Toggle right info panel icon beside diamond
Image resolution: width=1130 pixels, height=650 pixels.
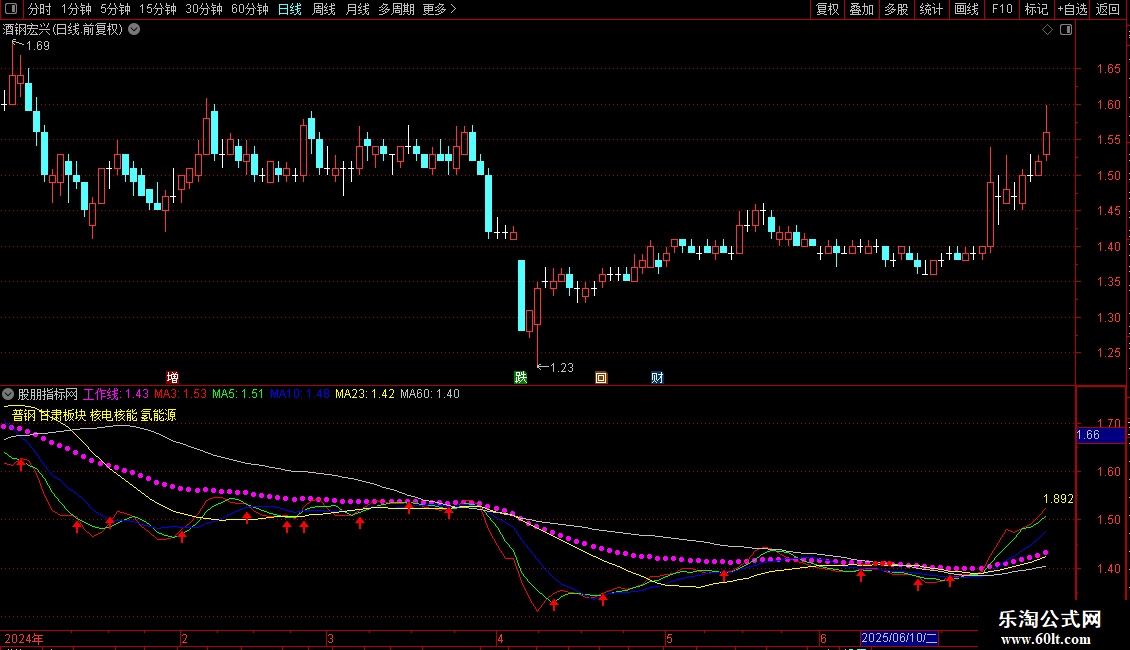pyautogui.click(x=1066, y=30)
